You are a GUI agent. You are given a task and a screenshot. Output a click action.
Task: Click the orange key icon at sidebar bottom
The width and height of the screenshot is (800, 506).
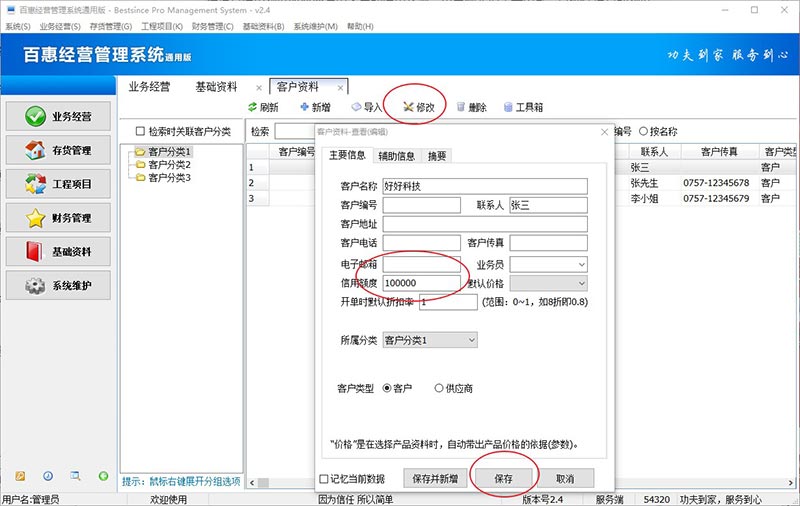pyautogui.click(x=20, y=476)
